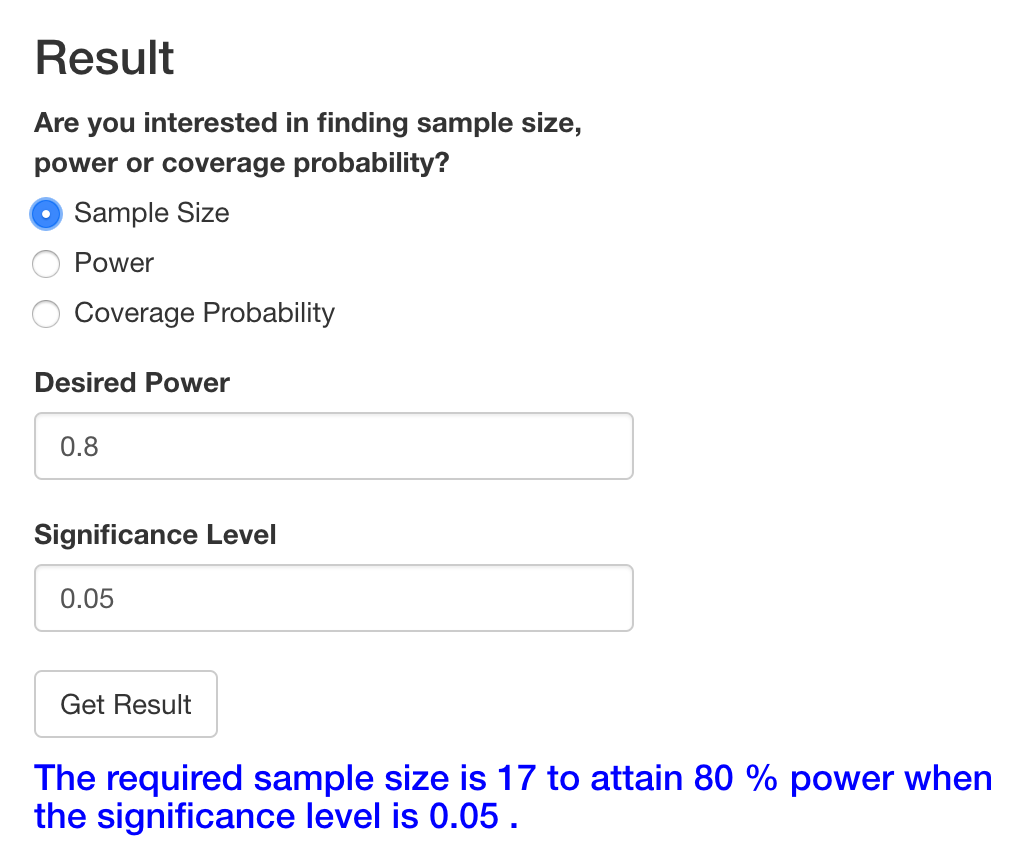Click the 'Result' page heading
Viewport: 1022px width, 858px height.
click(105, 58)
